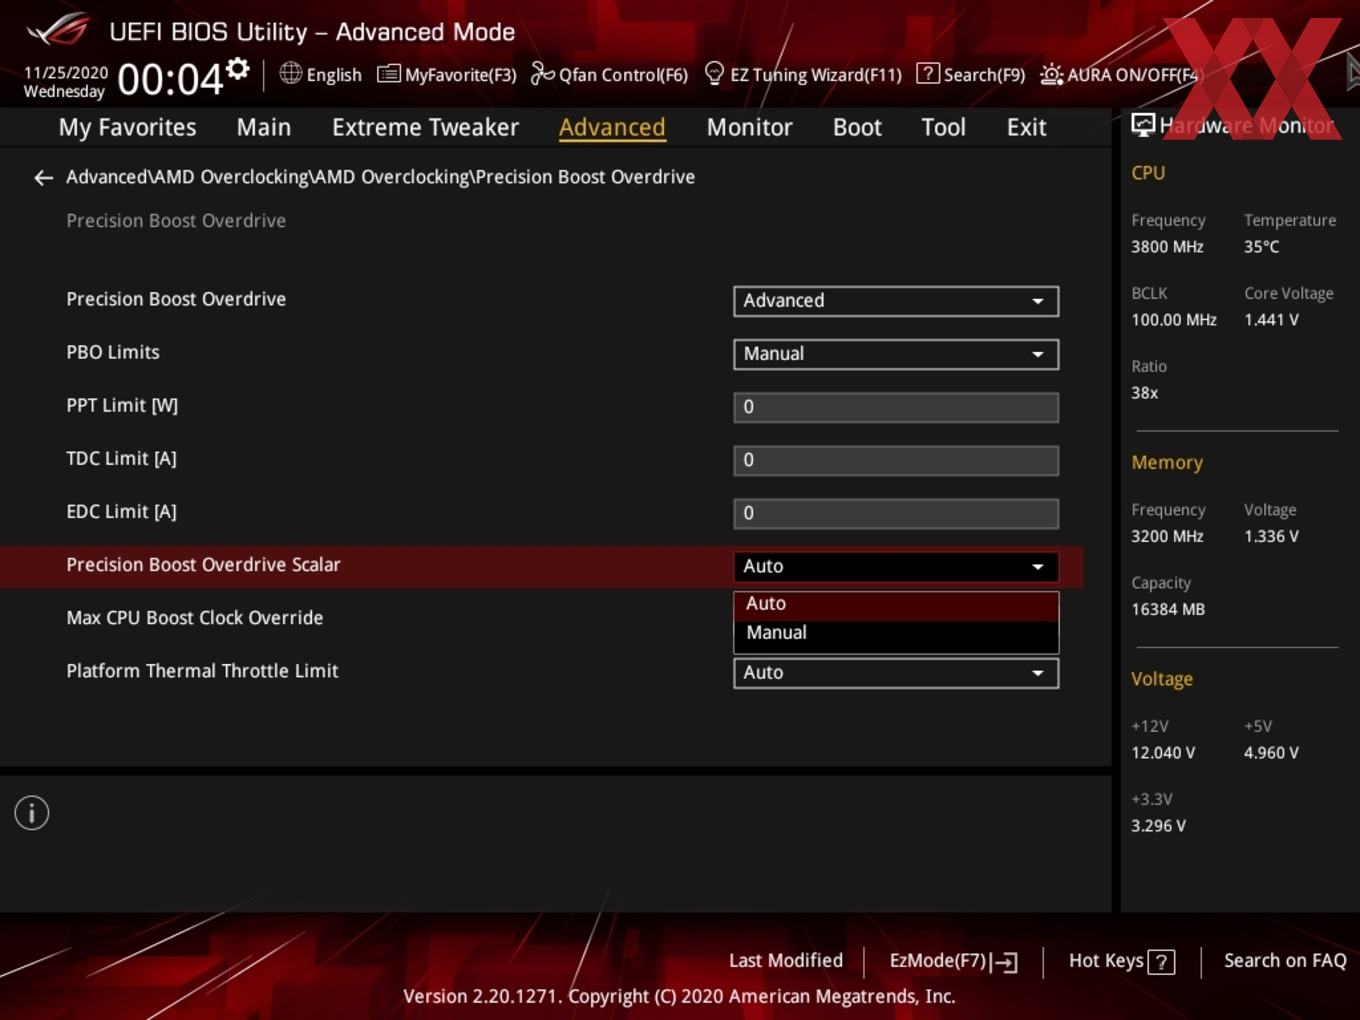
Task: Open the Boot tab
Action: click(857, 127)
